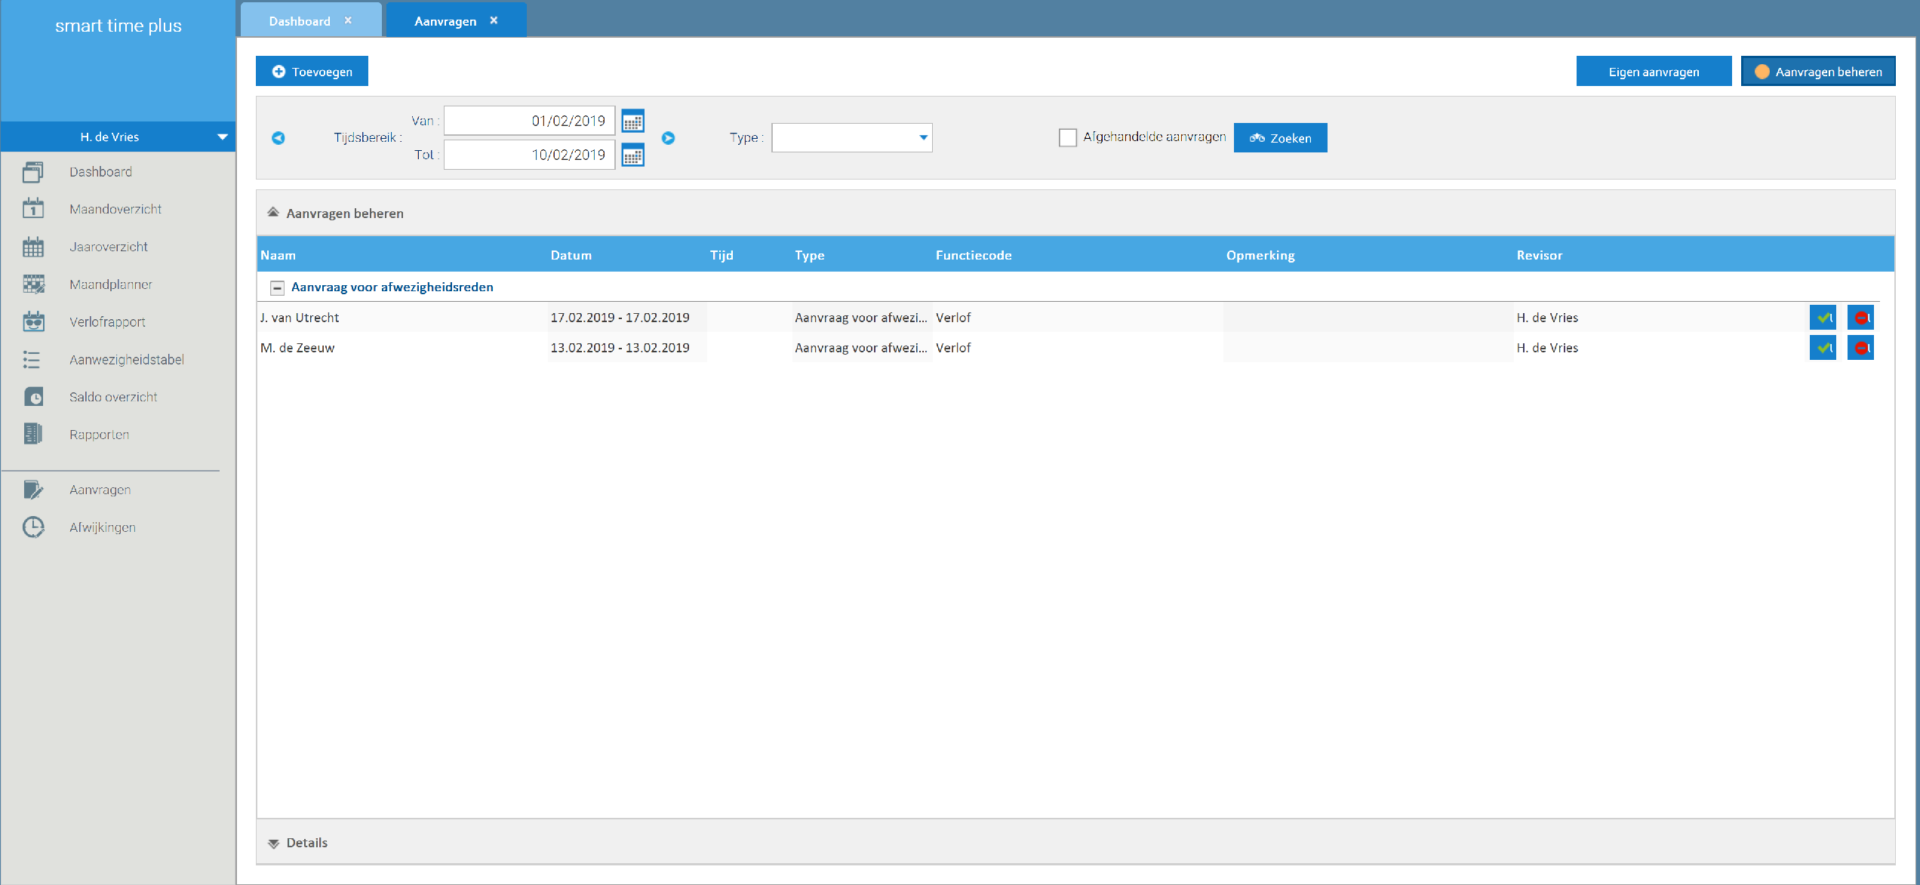
Task: Expand the H. de Vries user menu
Action: tap(222, 137)
